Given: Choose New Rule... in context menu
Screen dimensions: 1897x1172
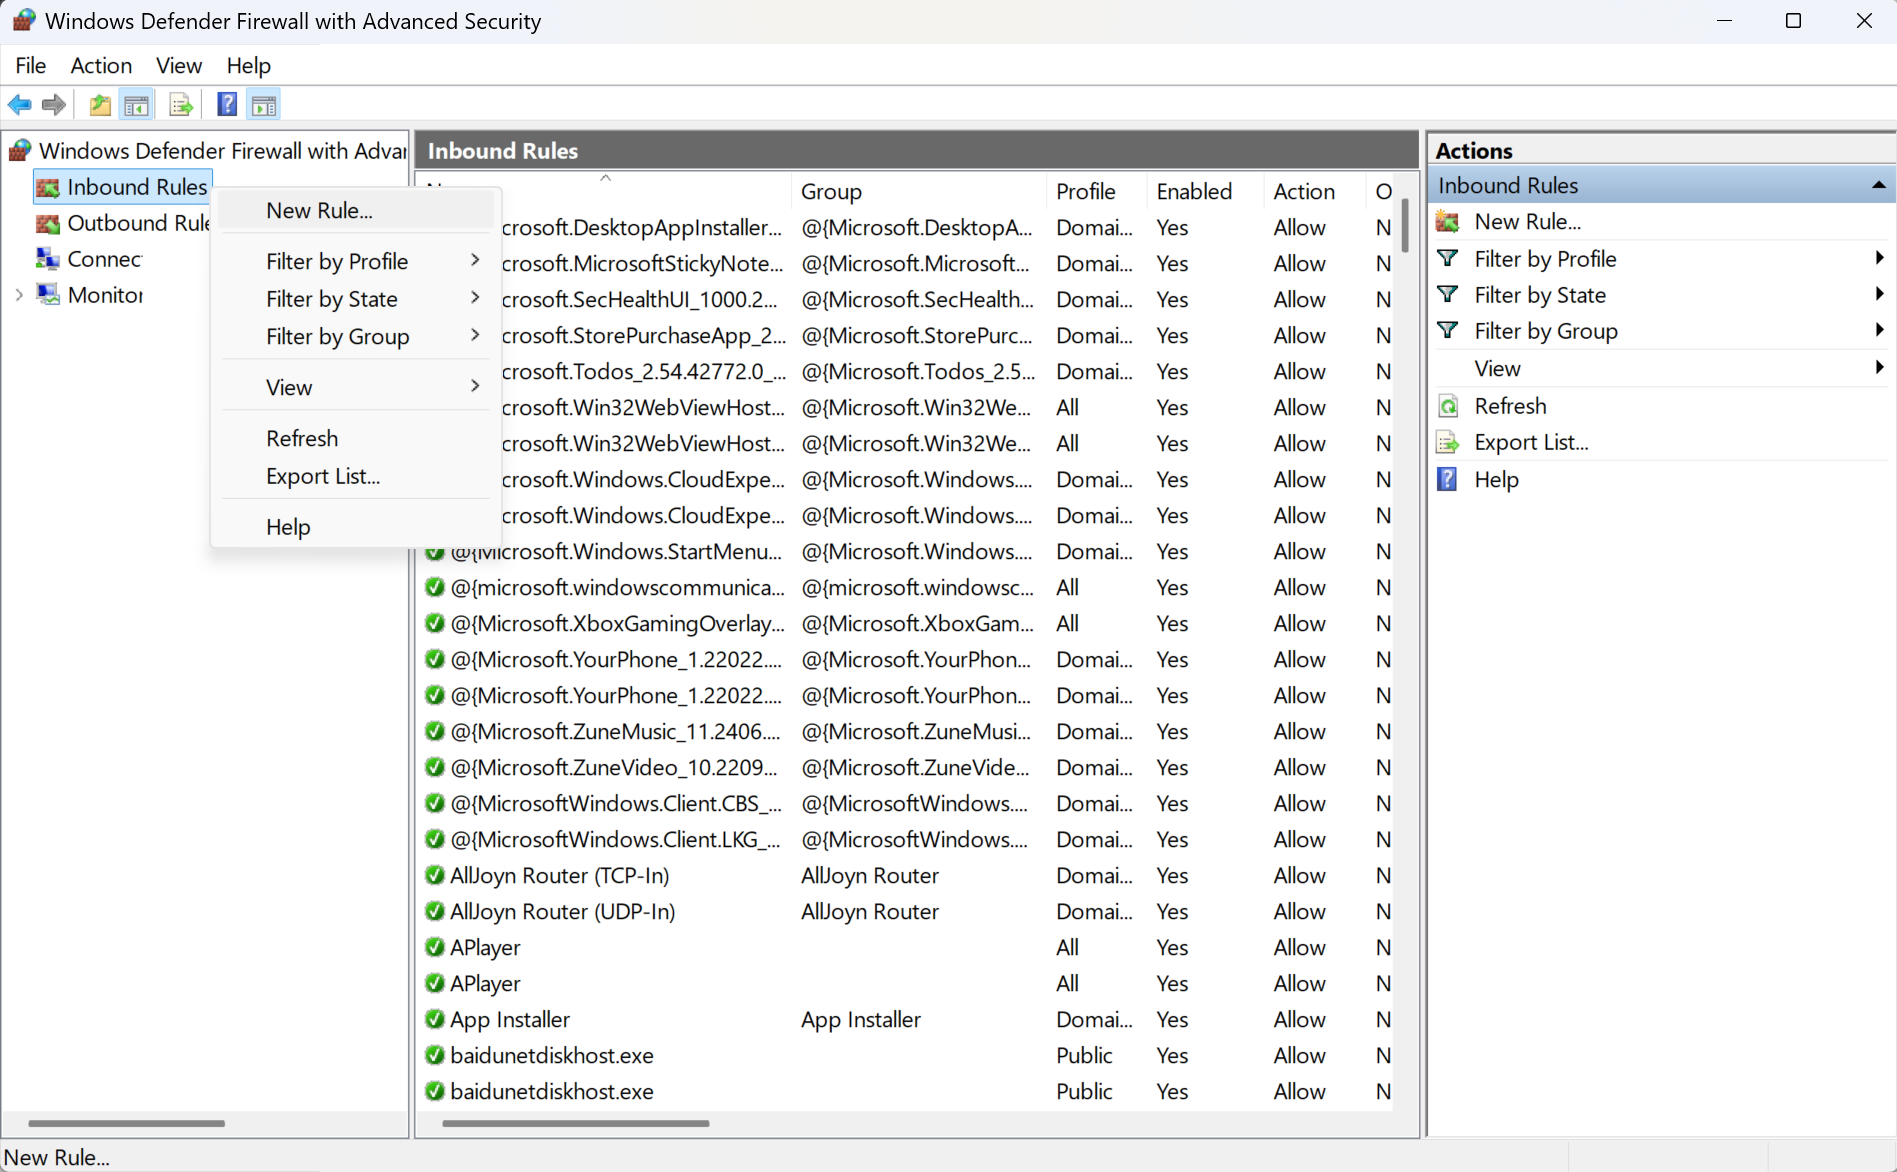Looking at the screenshot, I should (355, 210).
